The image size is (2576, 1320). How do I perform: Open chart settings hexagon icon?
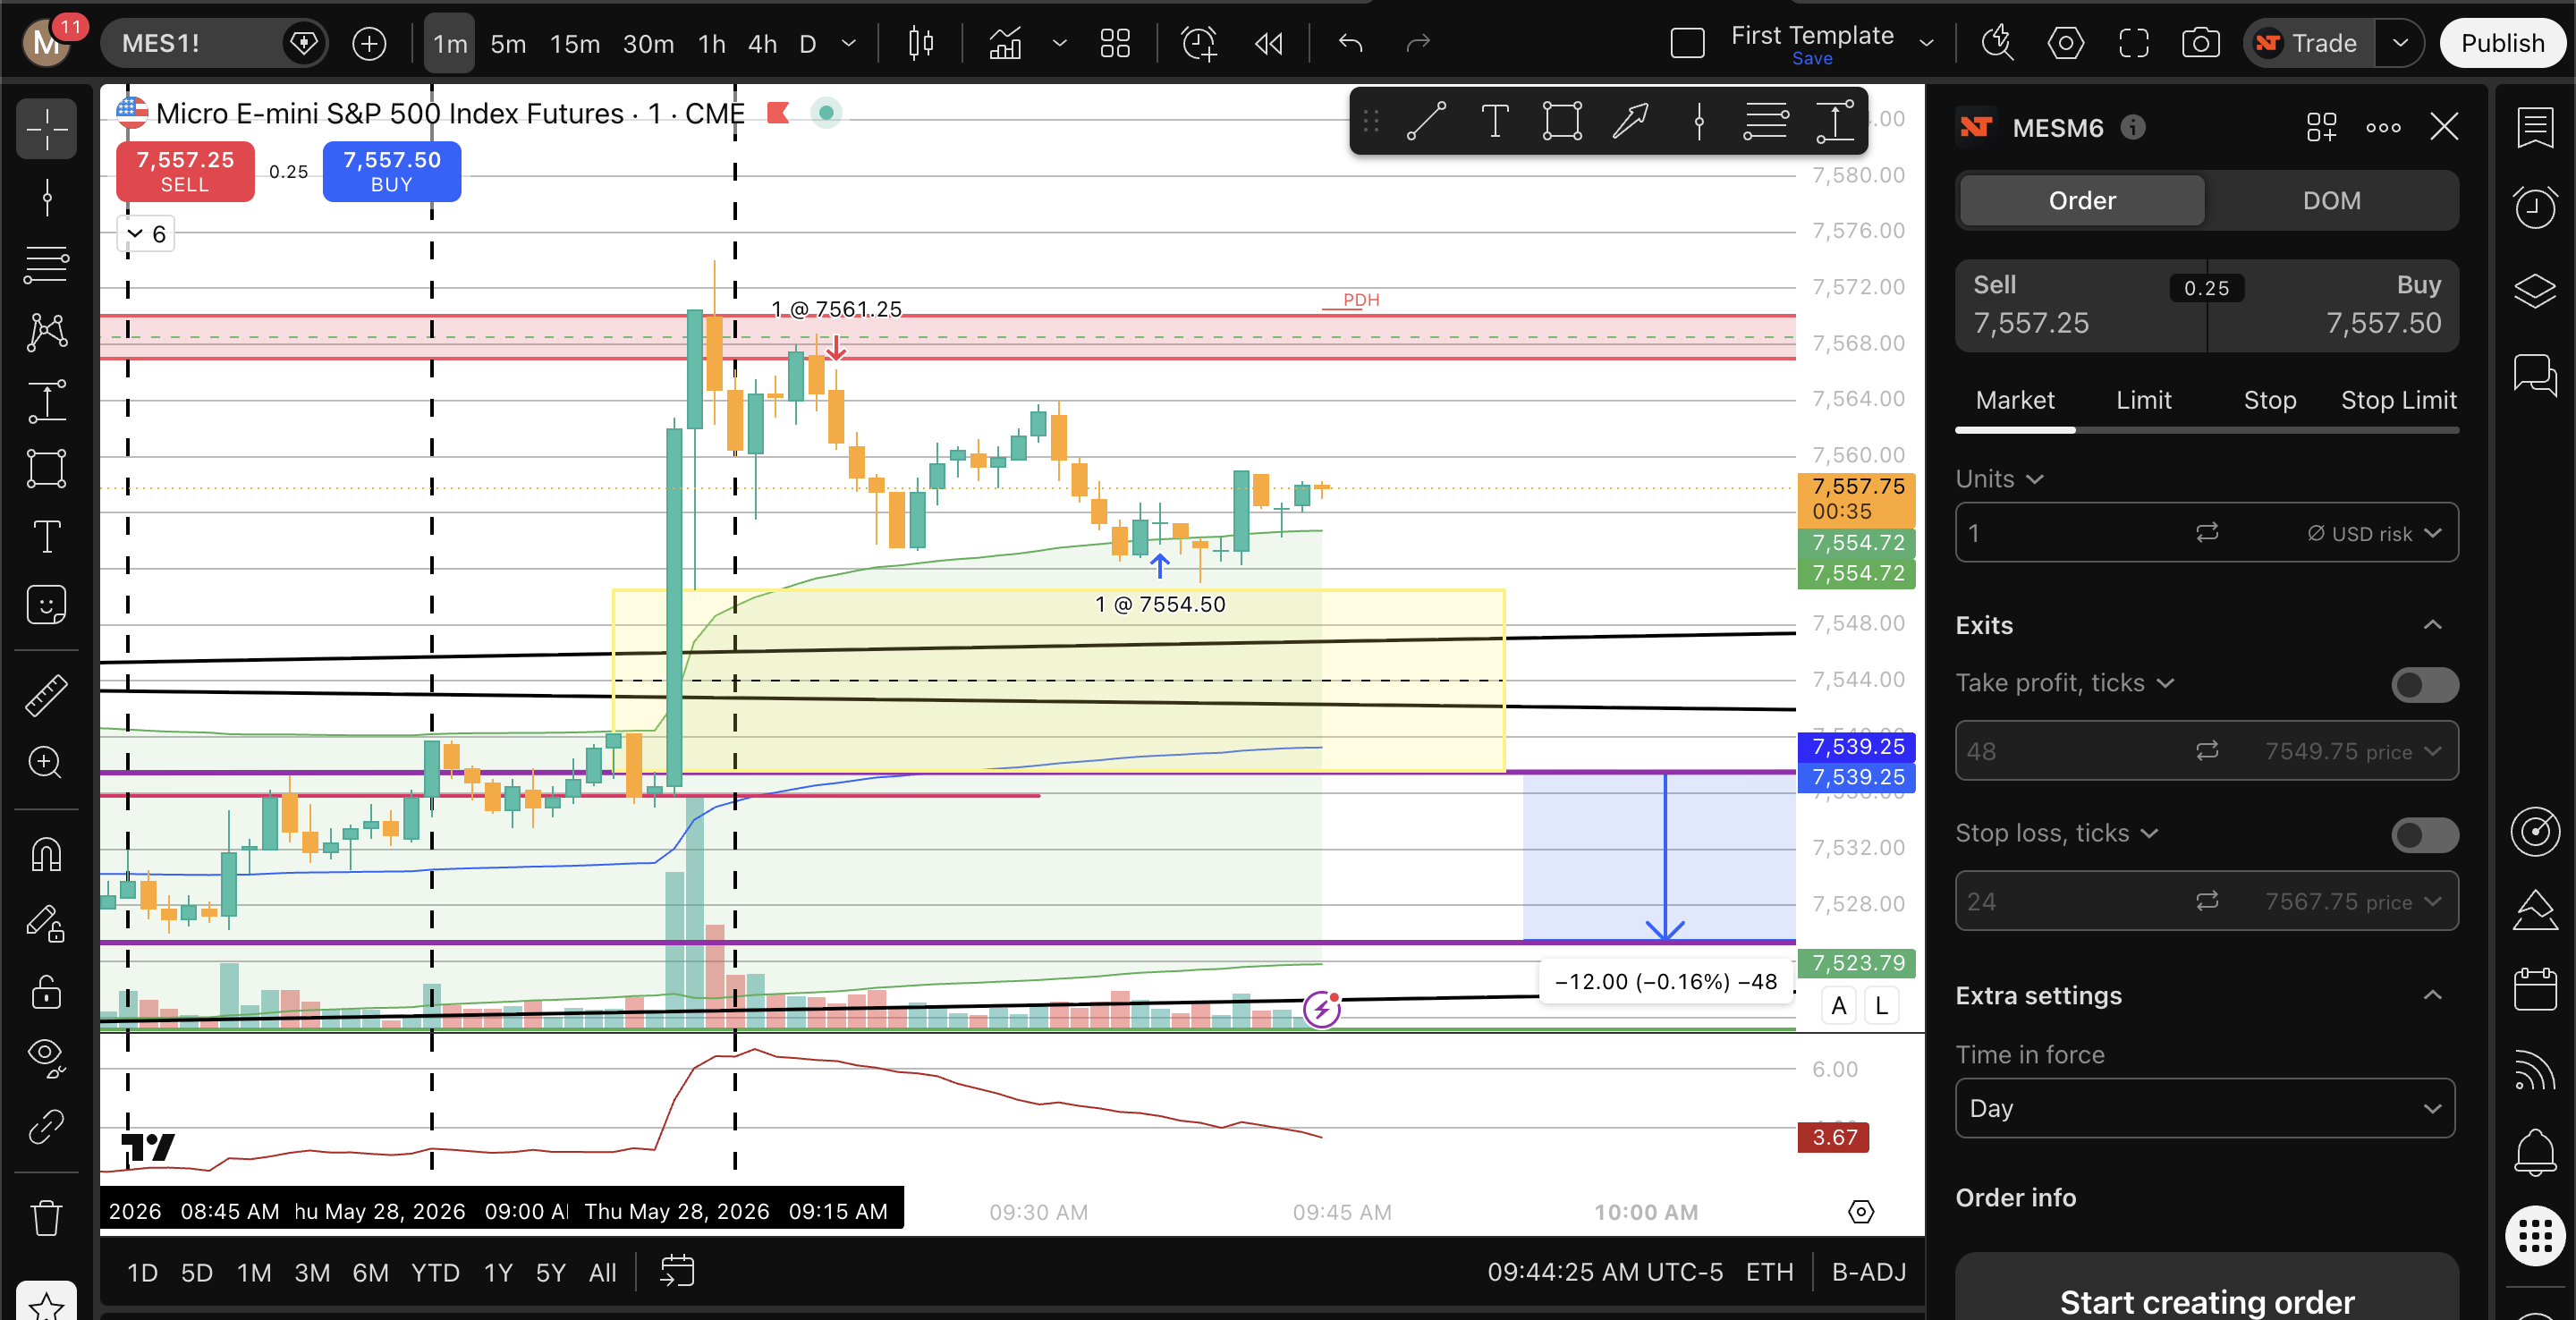click(x=2065, y=43)
